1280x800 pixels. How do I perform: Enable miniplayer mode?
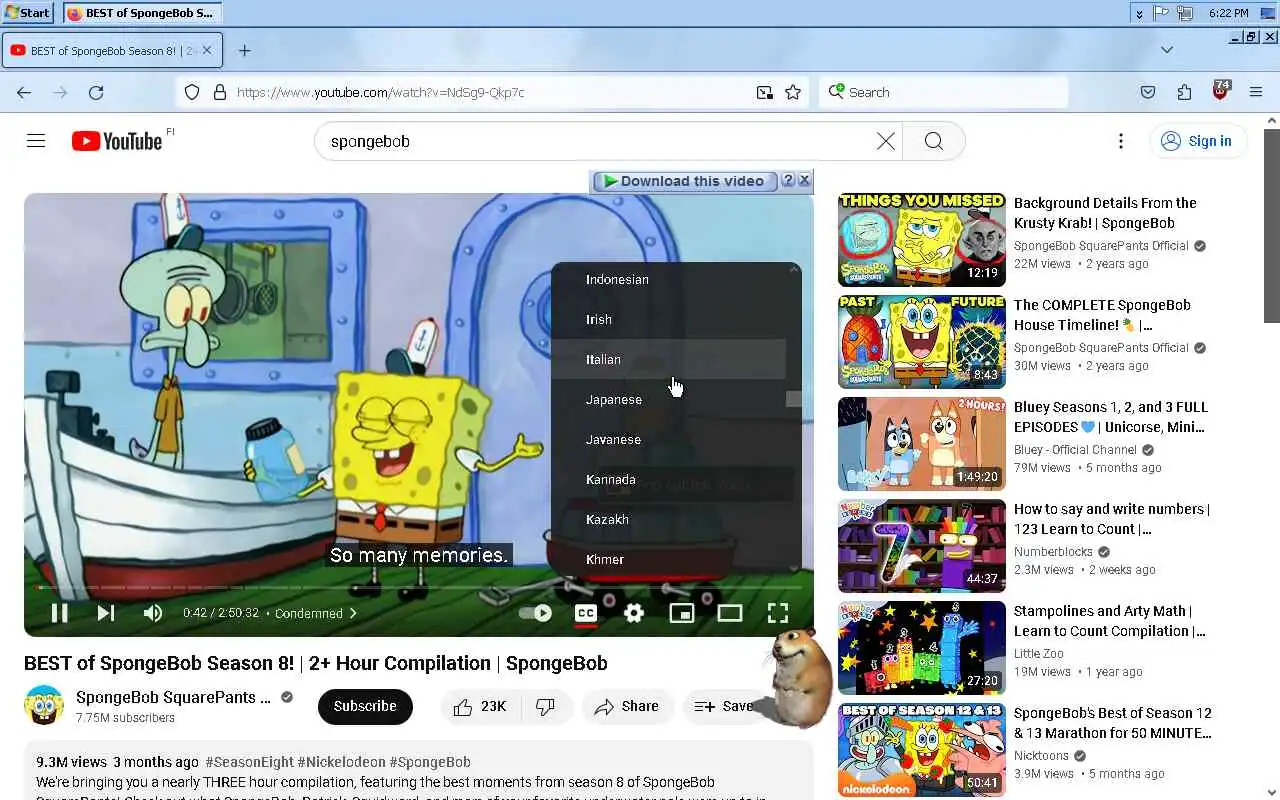pyautogui.click(x=682, y=613)
